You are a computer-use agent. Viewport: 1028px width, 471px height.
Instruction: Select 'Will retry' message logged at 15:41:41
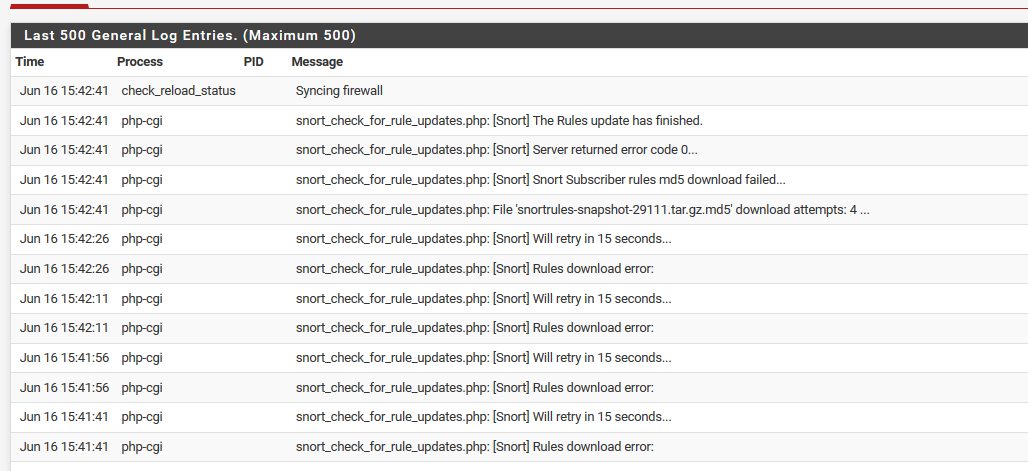pyautogui.click(x=483, y=417)
